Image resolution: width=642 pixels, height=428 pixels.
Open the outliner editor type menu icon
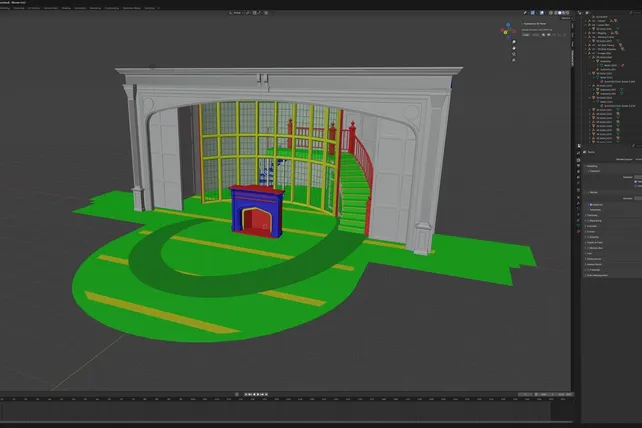tap(579, 13)
